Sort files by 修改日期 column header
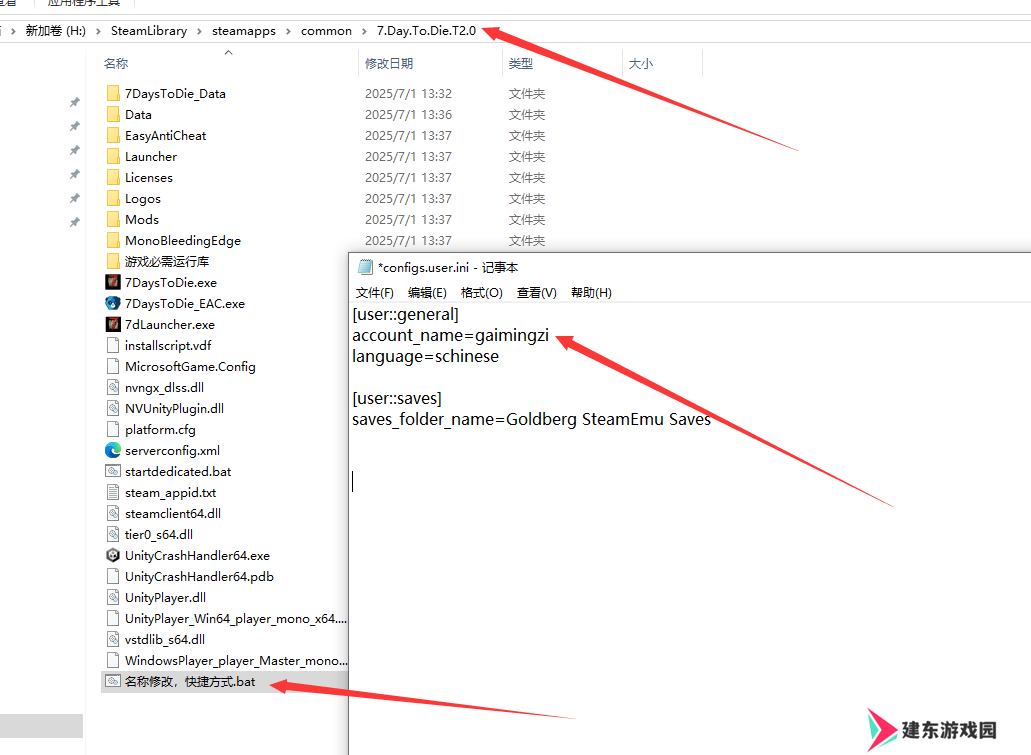 point(389,64)
